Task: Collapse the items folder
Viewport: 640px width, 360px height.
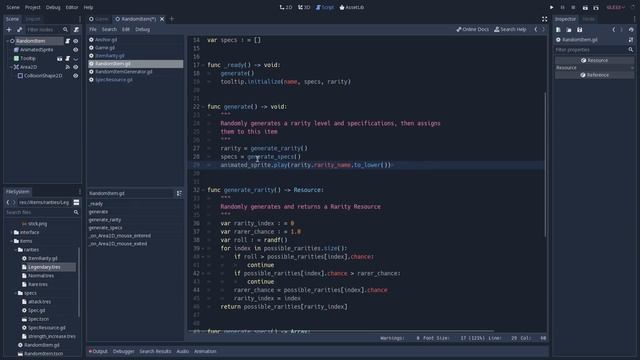Action: click(11, 241)
